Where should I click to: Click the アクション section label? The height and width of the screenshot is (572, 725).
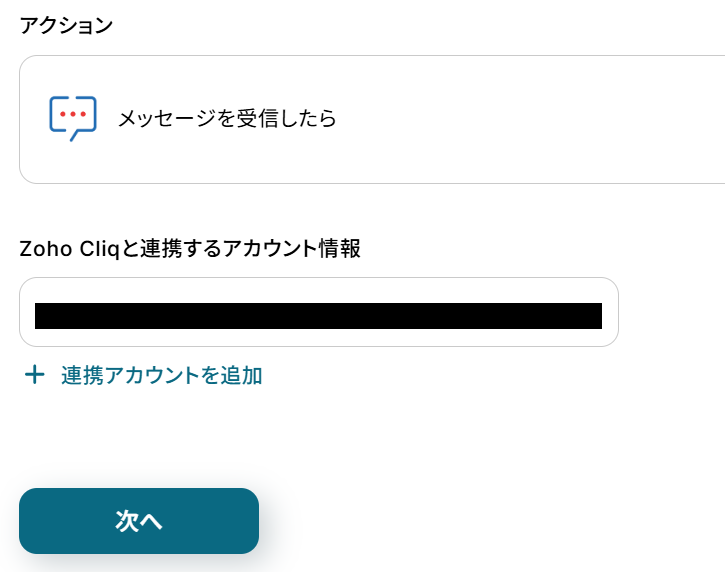pos(66,26)
